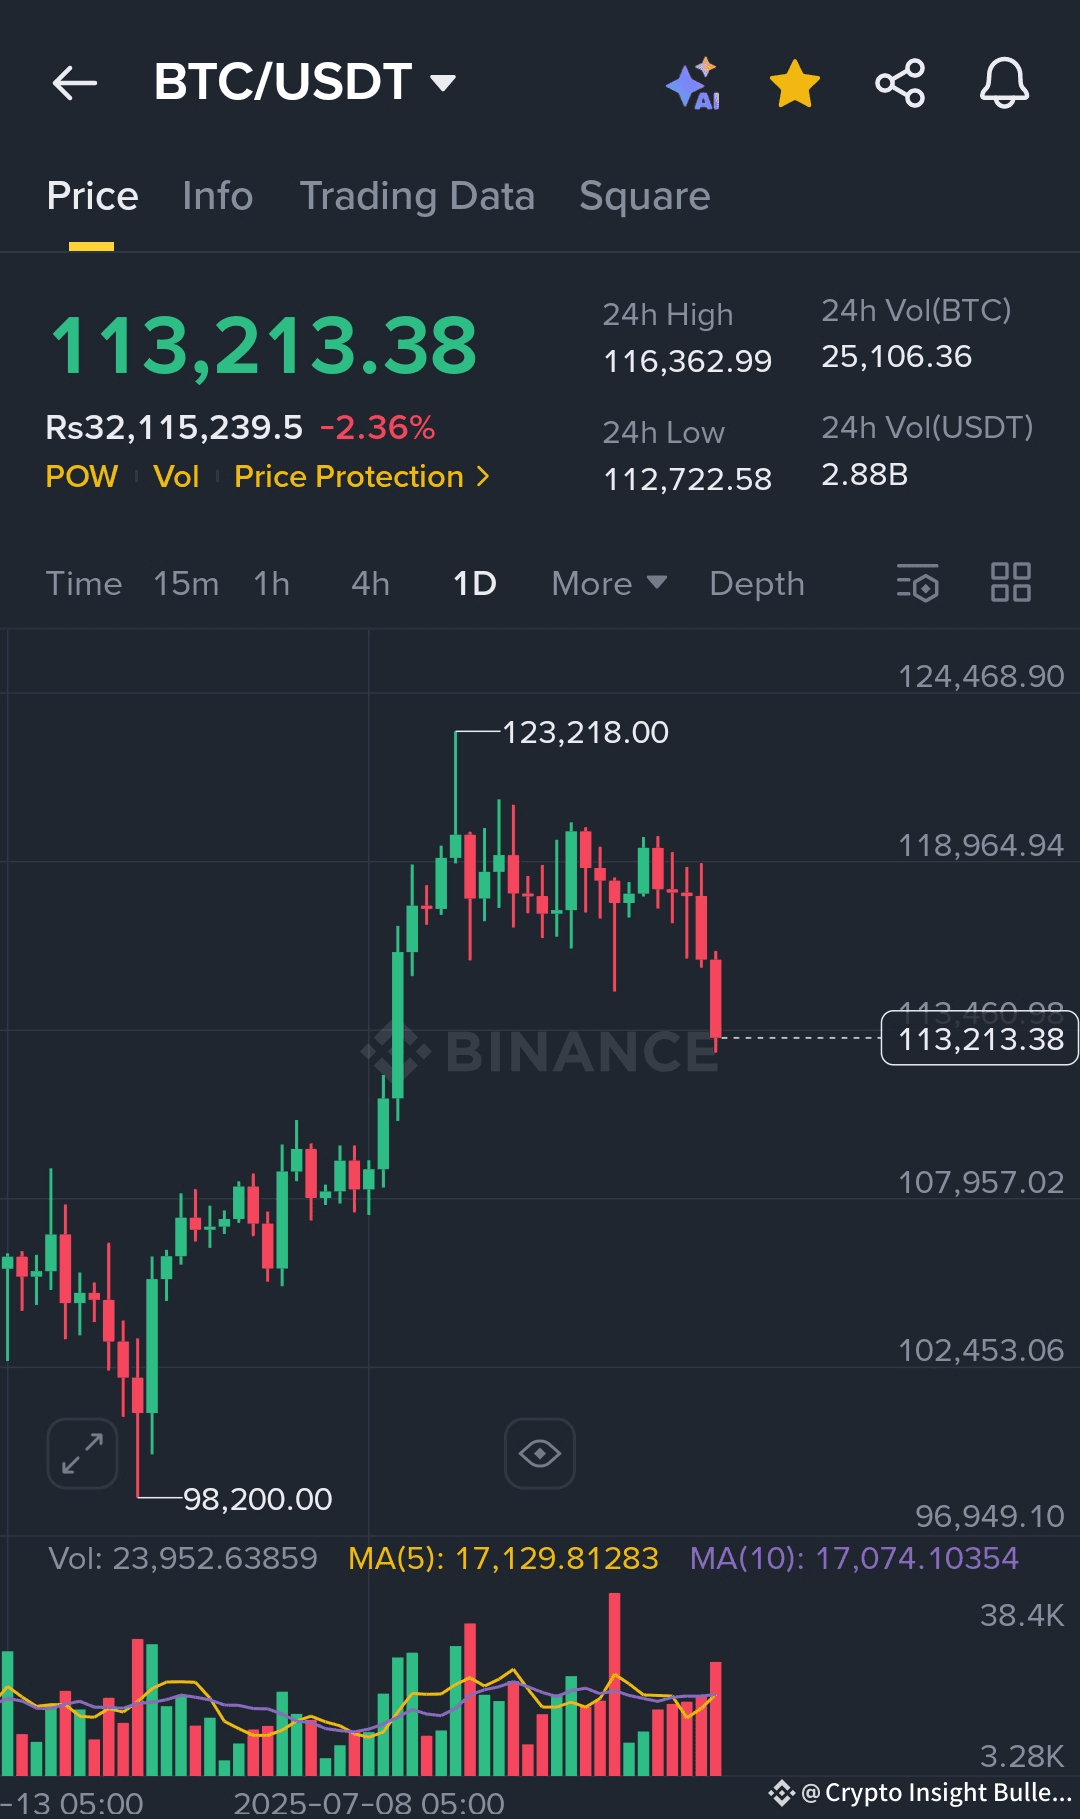1080x1819 pixels.
Task: Expand the More timeframes dropdown
Action: [609, 584]
